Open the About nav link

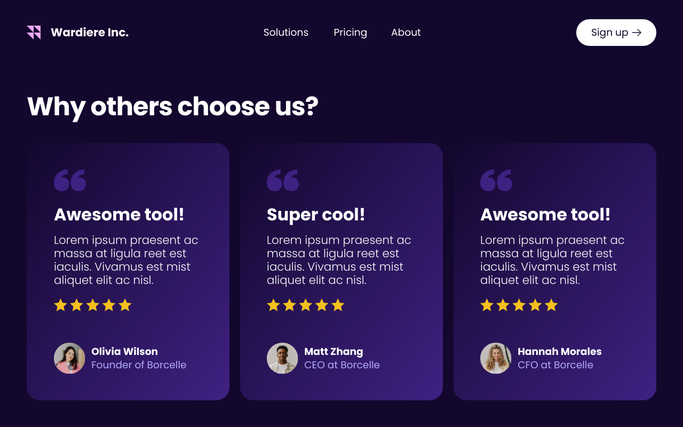[x=406, y=32]
